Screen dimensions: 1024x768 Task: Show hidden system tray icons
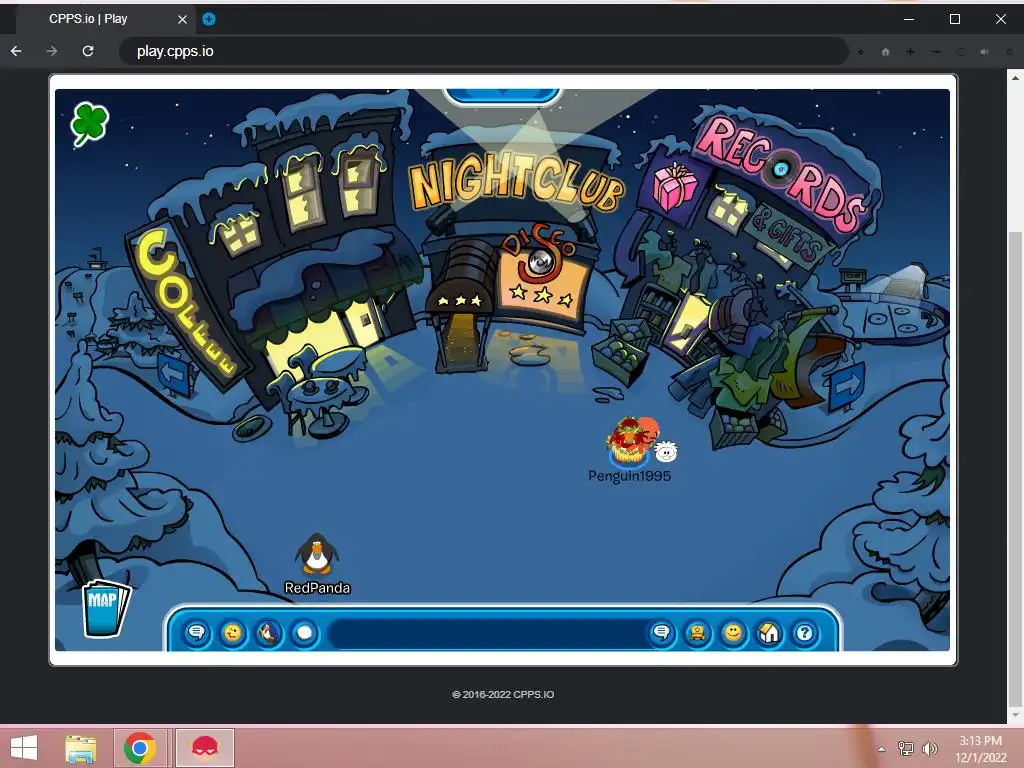[882, 749]
